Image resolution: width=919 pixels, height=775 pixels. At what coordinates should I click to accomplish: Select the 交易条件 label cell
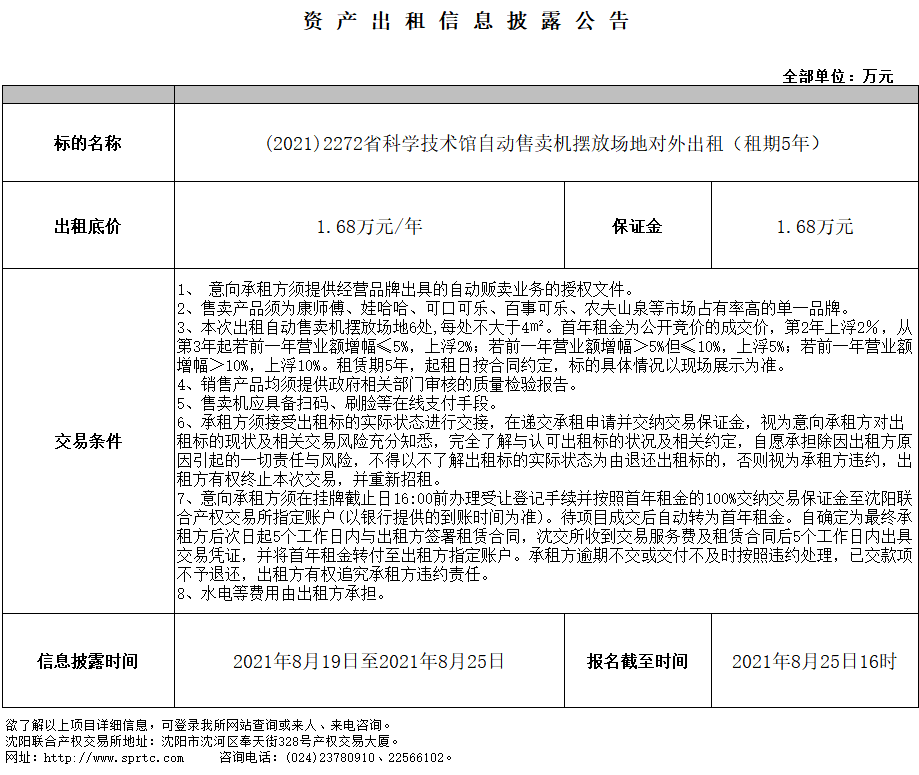[88, 441]
